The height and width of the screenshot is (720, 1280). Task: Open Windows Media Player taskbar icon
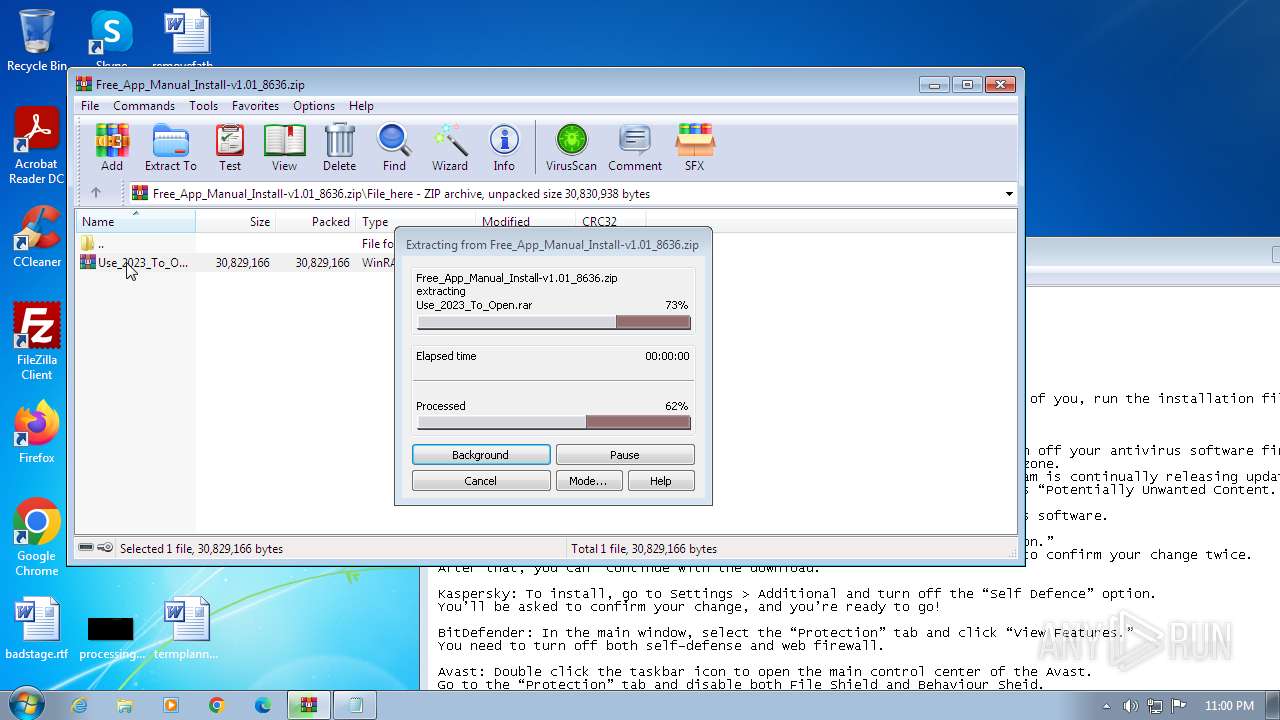point(171,705)
